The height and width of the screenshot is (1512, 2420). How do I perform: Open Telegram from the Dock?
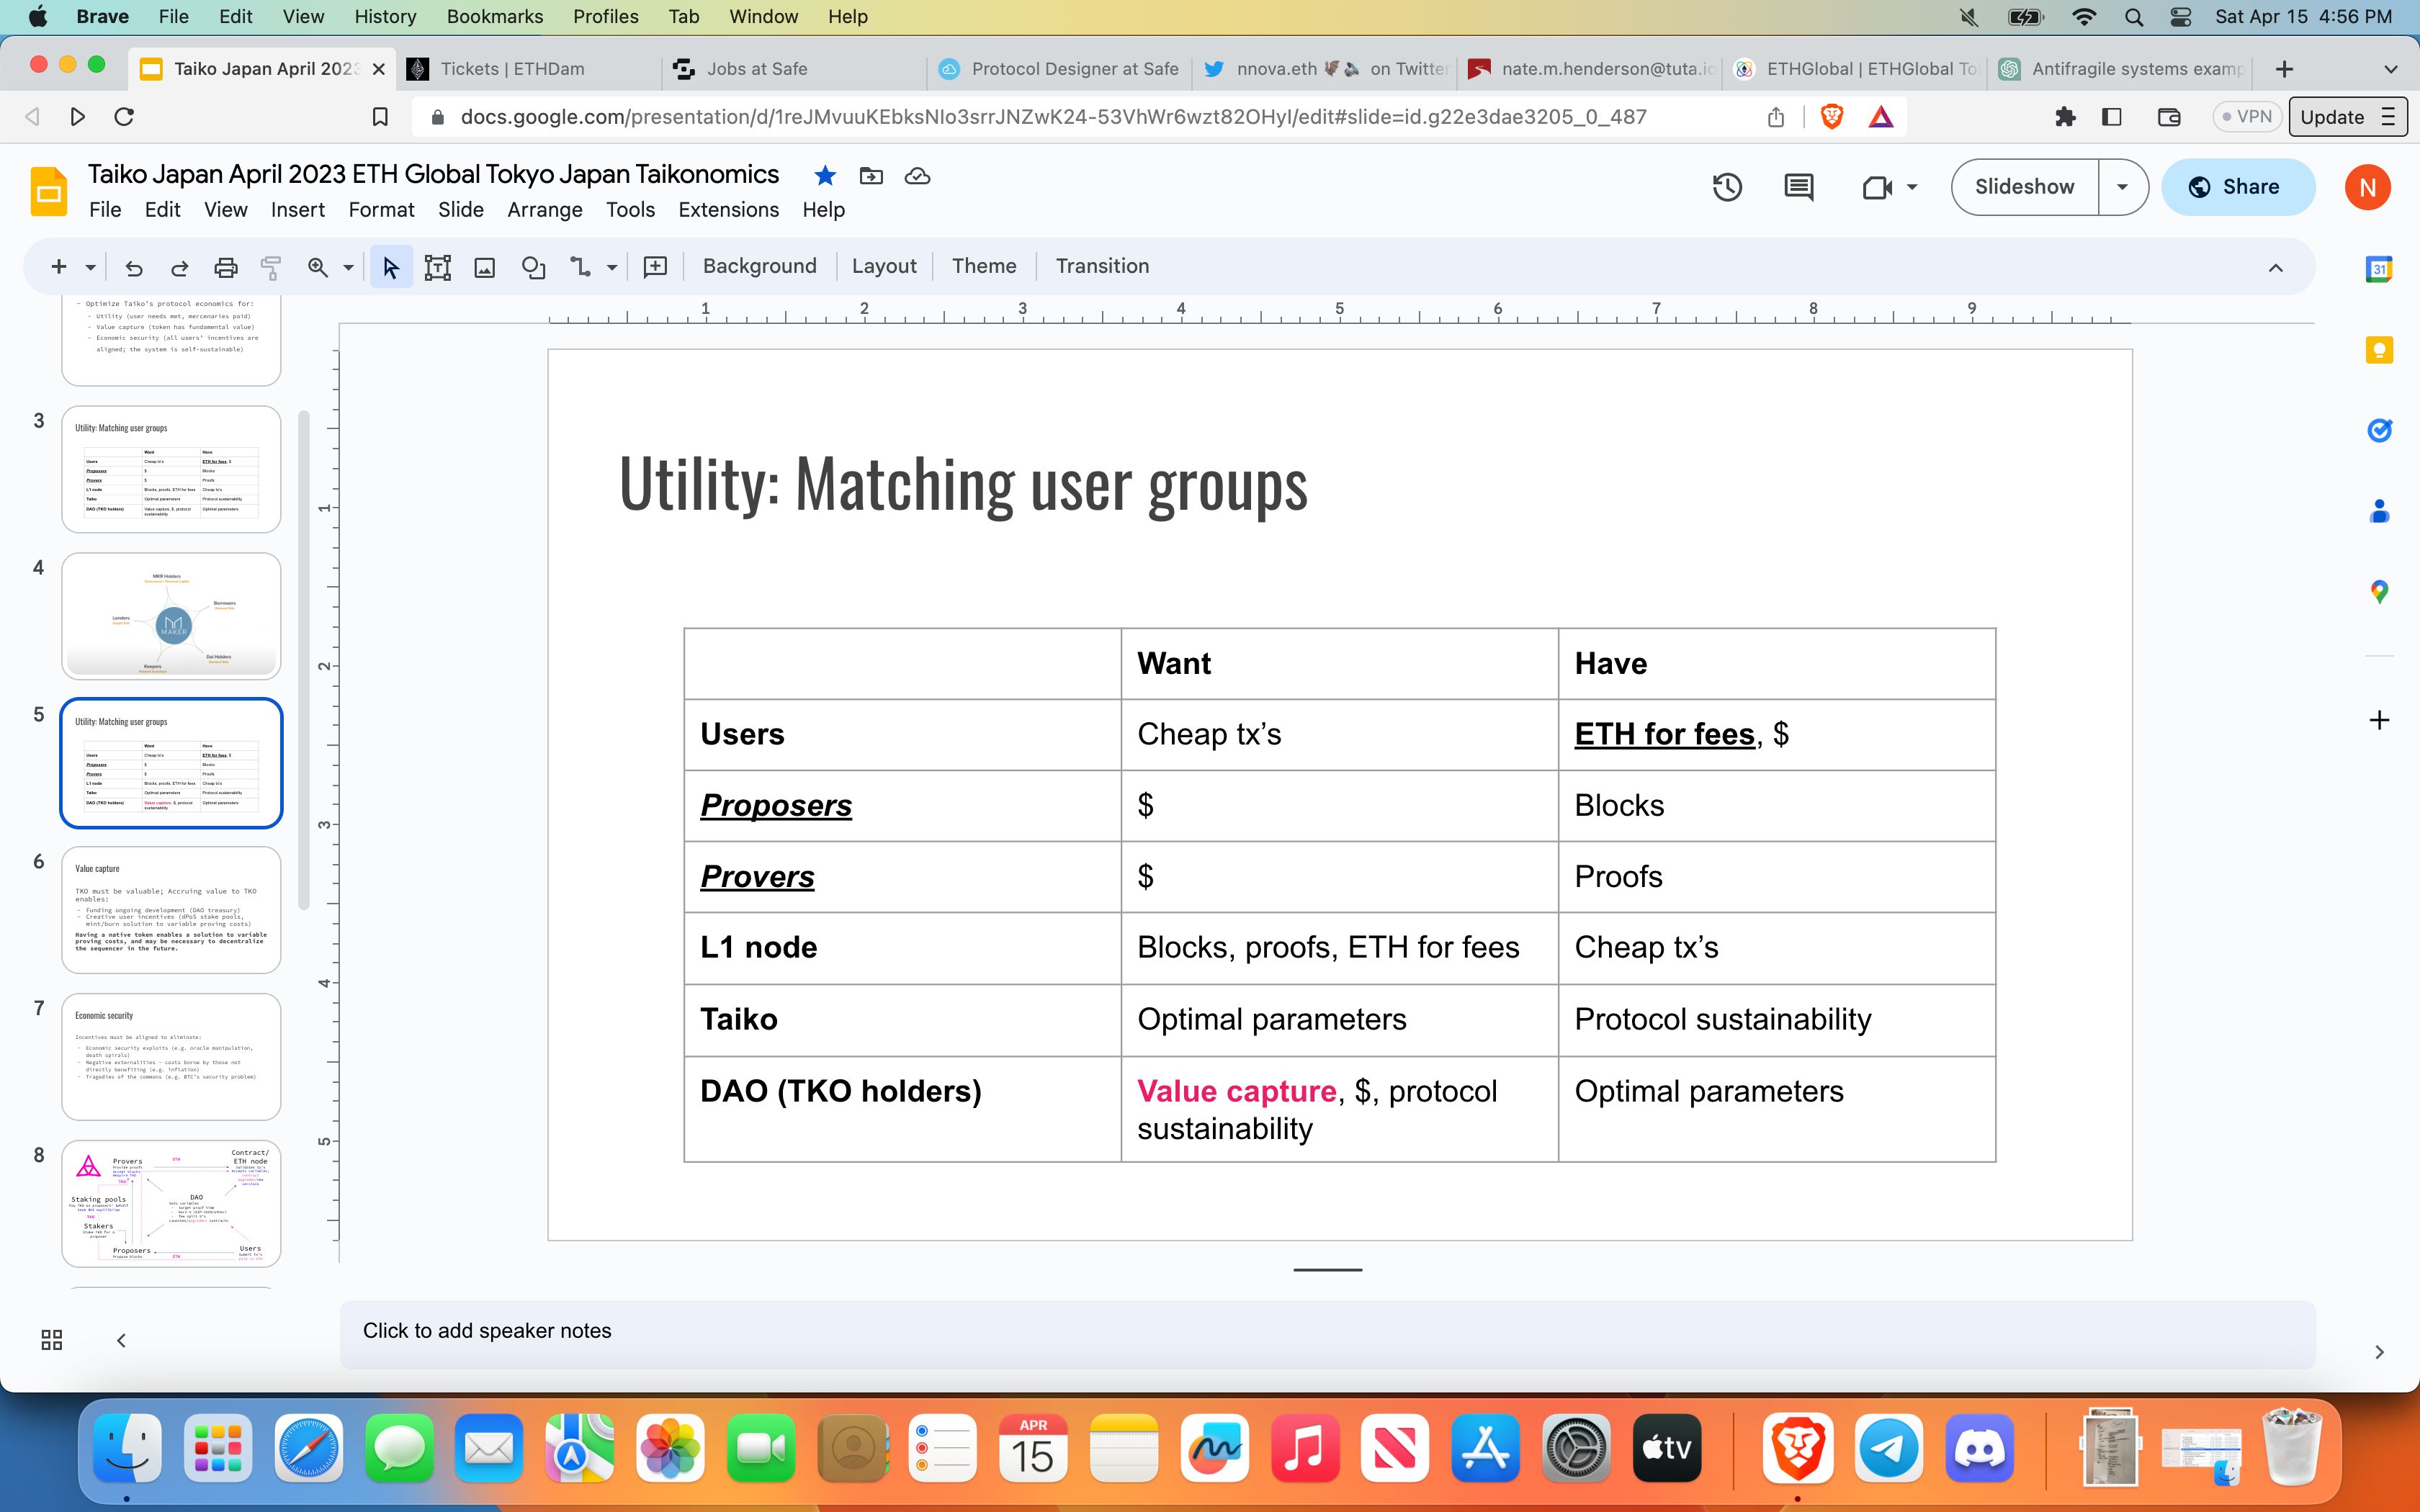pyautogui.click(x=1888, y=1448)
